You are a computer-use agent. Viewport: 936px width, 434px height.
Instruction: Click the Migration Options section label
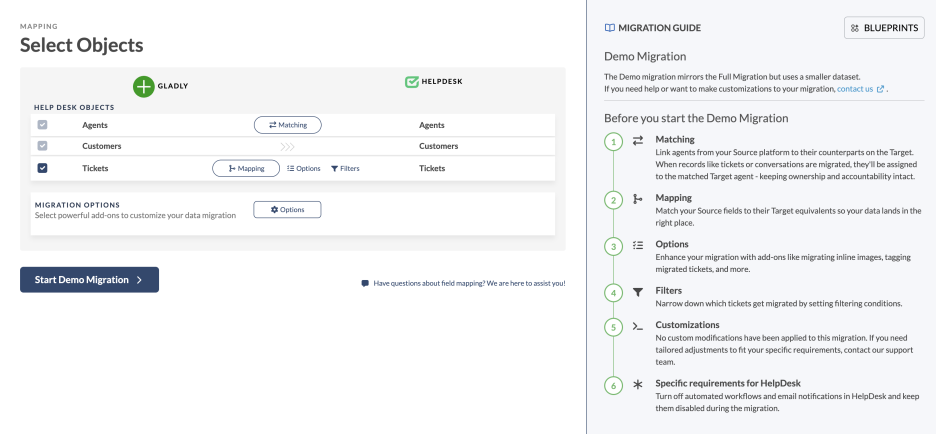tap(77, 205)
